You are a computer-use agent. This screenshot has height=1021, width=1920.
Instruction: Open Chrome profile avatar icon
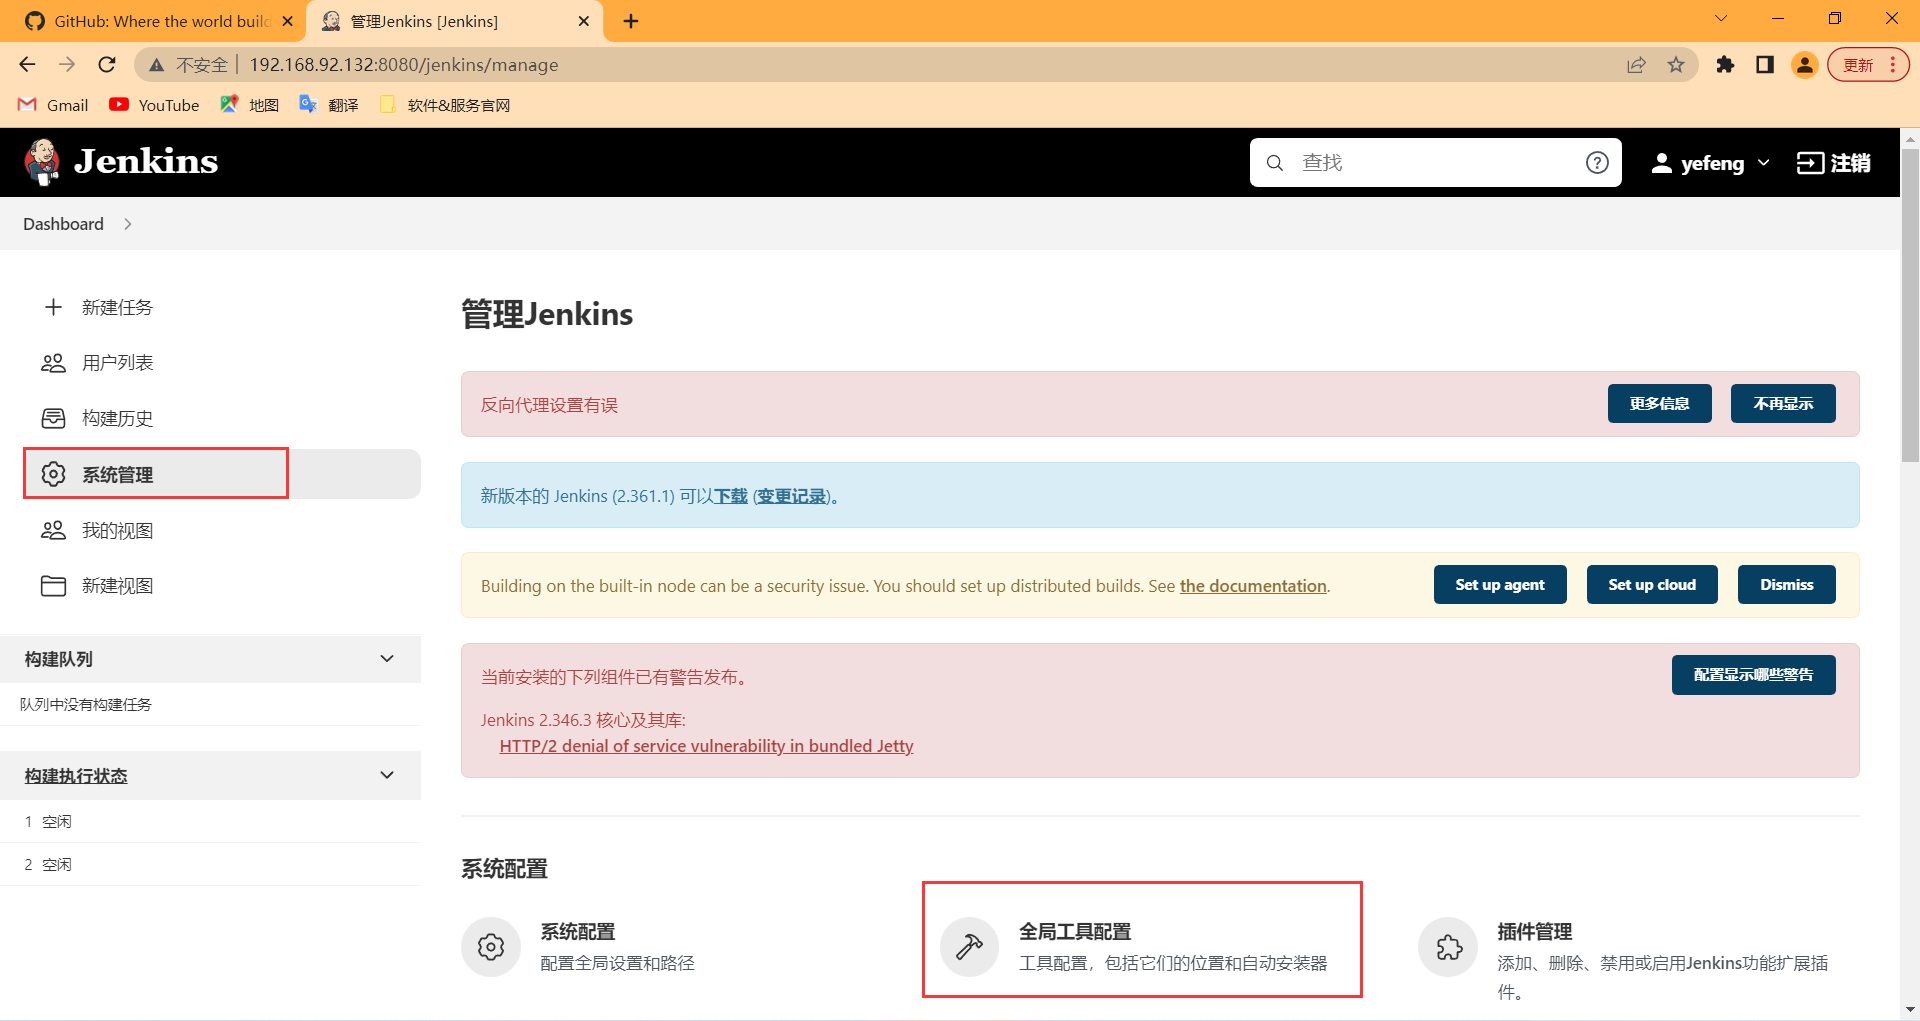(x=1805, y=65)
